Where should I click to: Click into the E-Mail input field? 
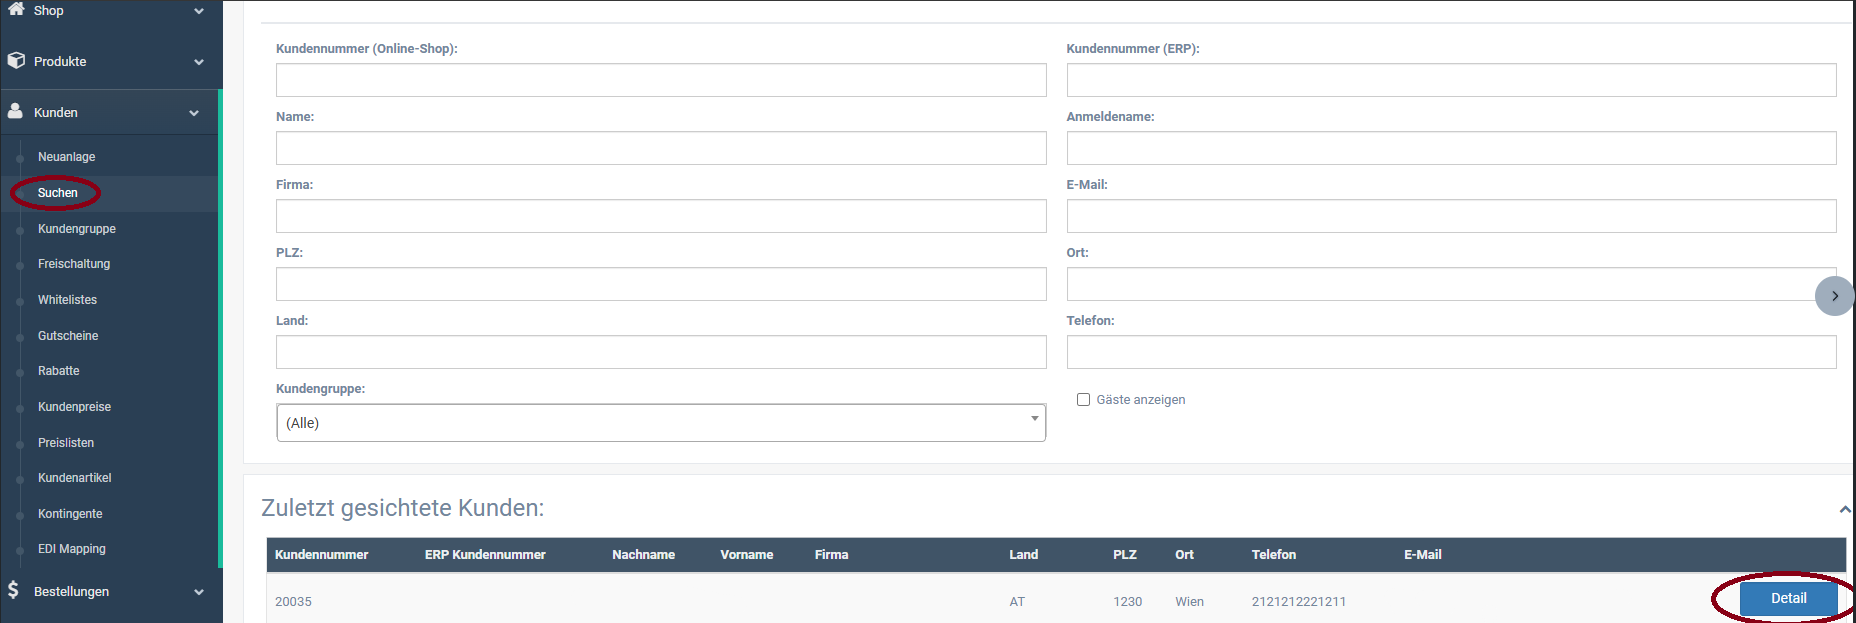pyautogui.click(x=1451, y=216)
